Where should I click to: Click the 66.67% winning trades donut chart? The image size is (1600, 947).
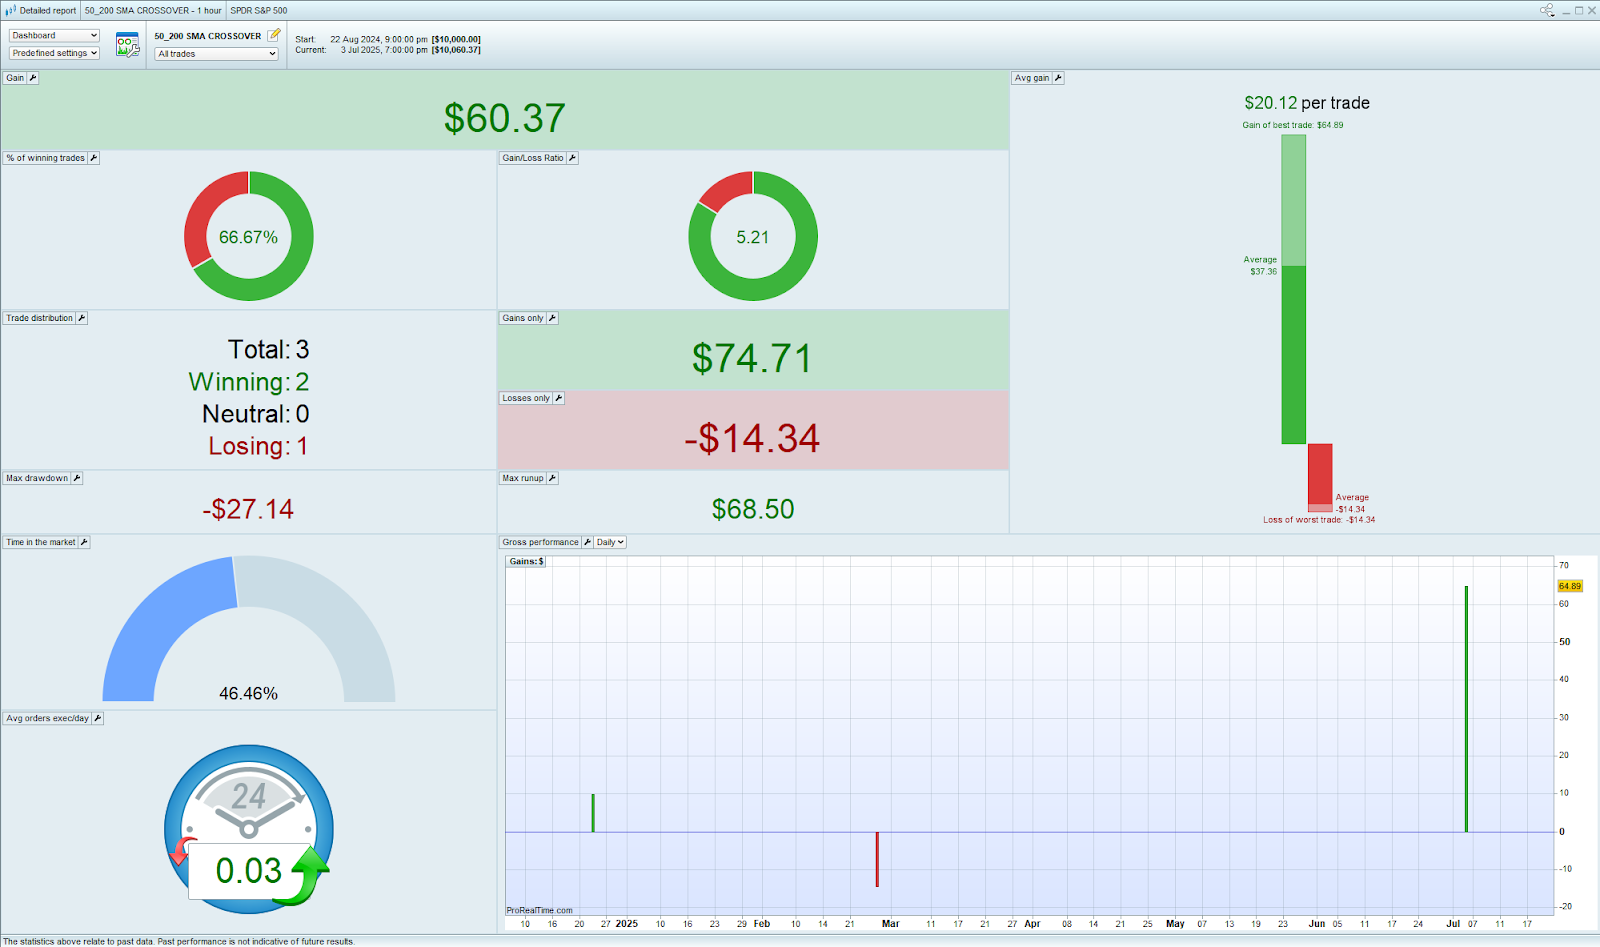[249, 236]
